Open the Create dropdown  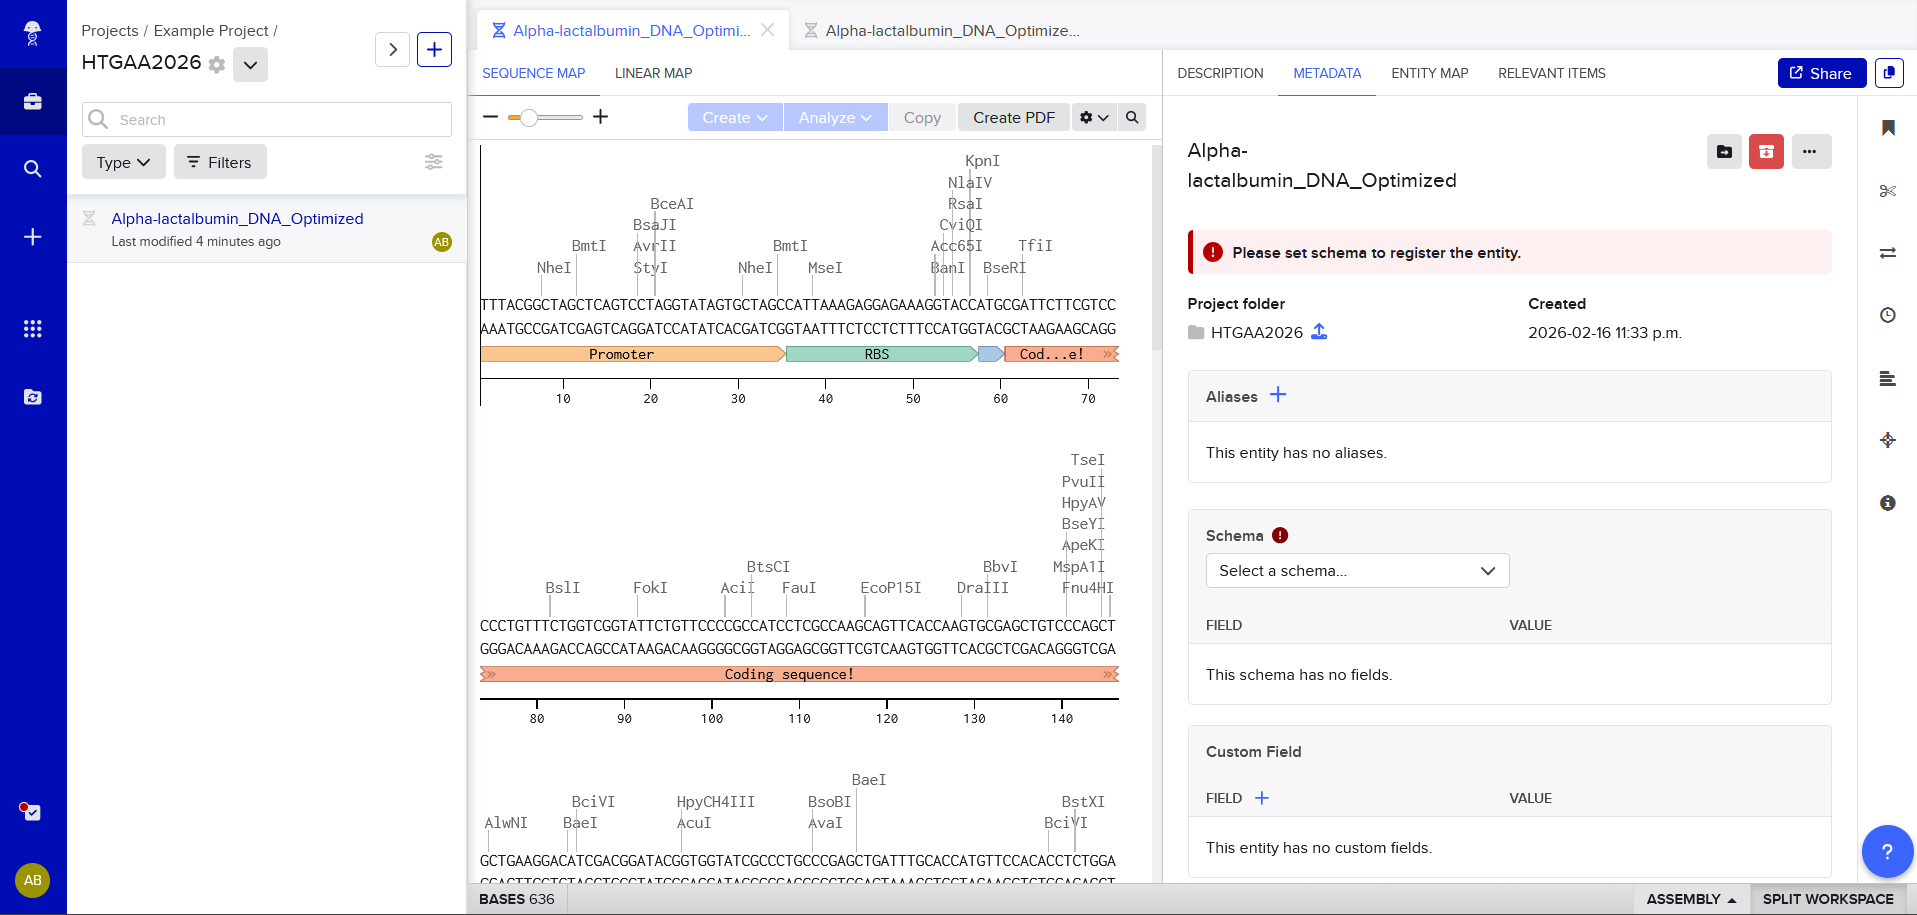735,117
